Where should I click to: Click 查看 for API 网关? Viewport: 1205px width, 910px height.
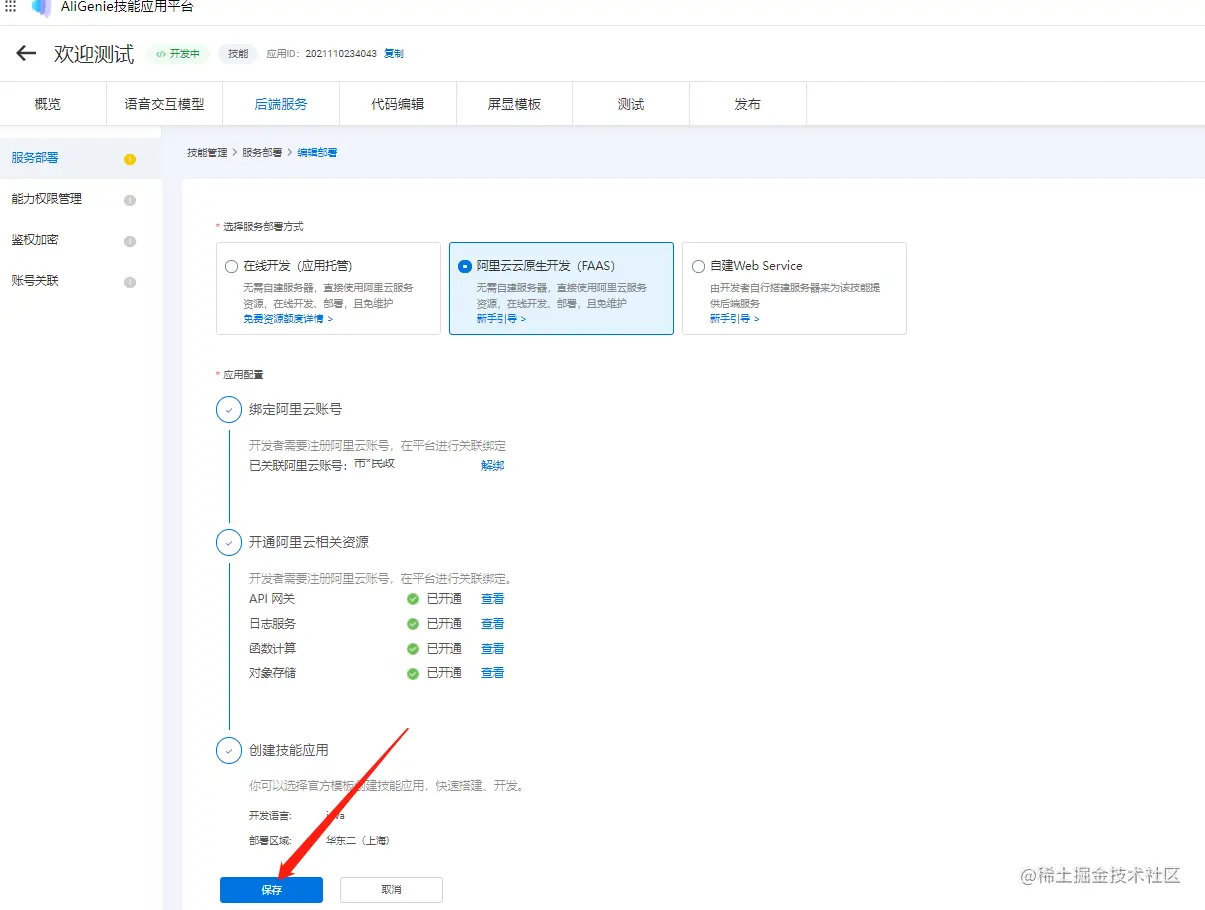492,599
